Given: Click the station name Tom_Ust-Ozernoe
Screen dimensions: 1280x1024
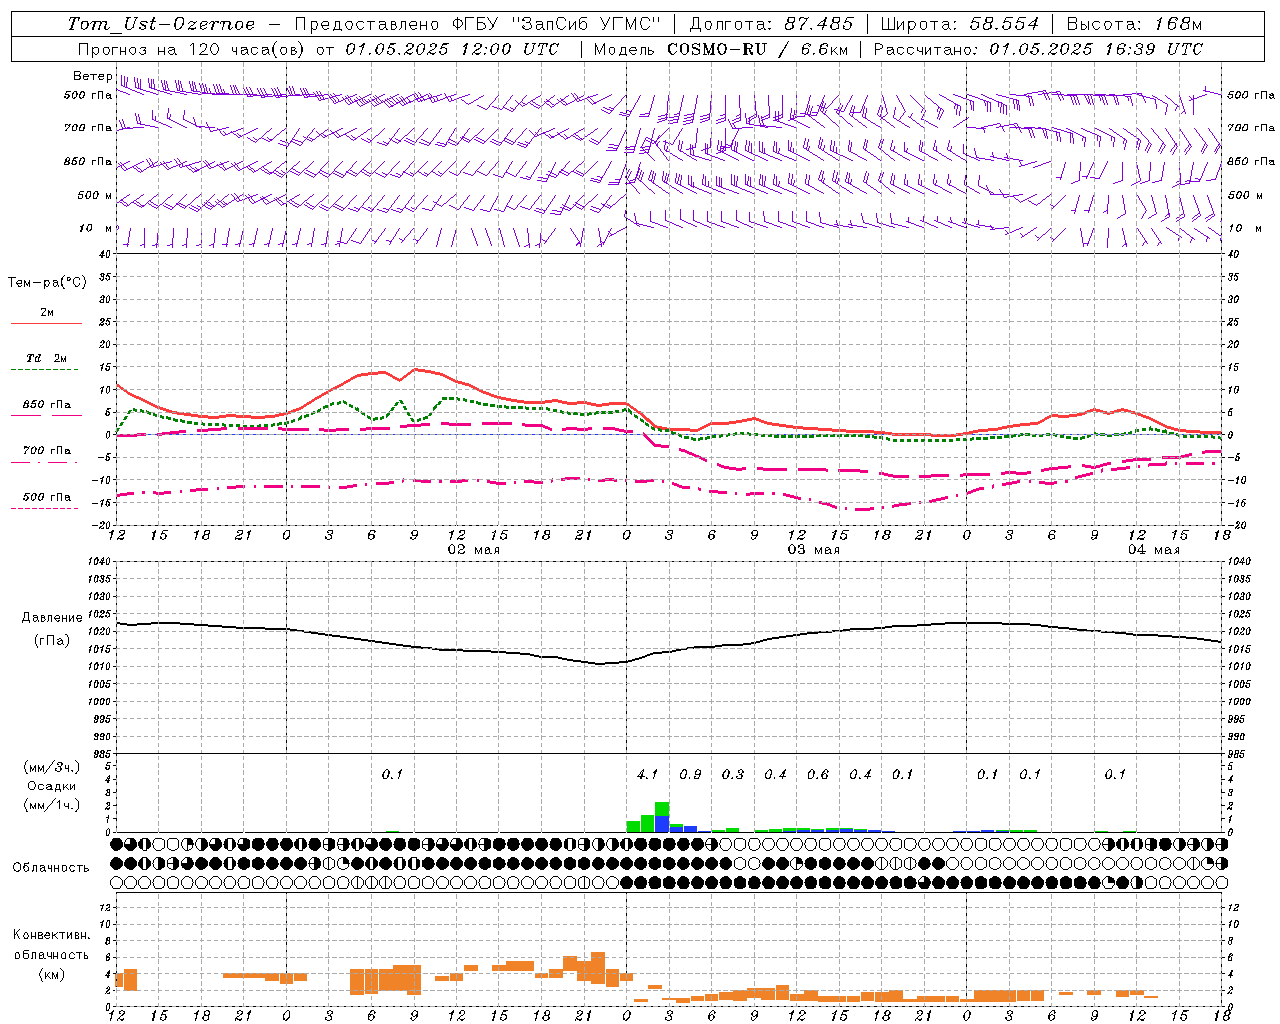Looking at the screenshot, I should (x=162, y=24).
